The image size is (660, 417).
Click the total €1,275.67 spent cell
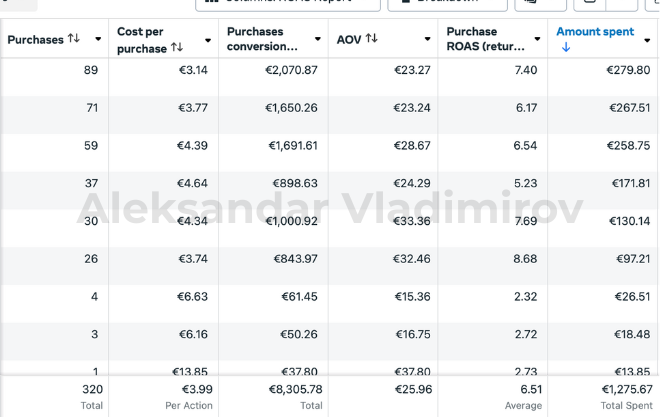click(x=625, y=389)
